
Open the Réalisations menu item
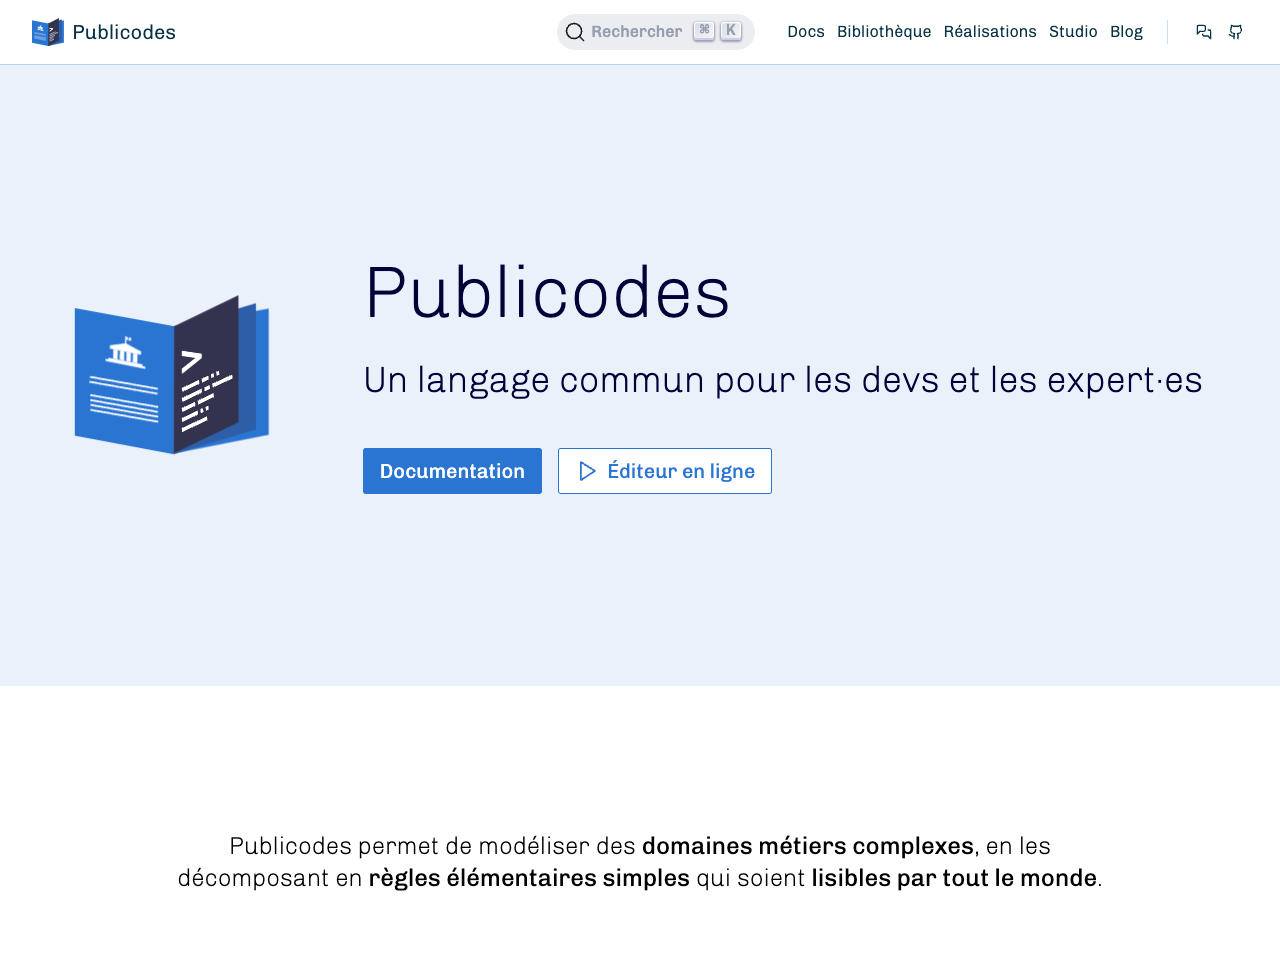tap(990, 32)
